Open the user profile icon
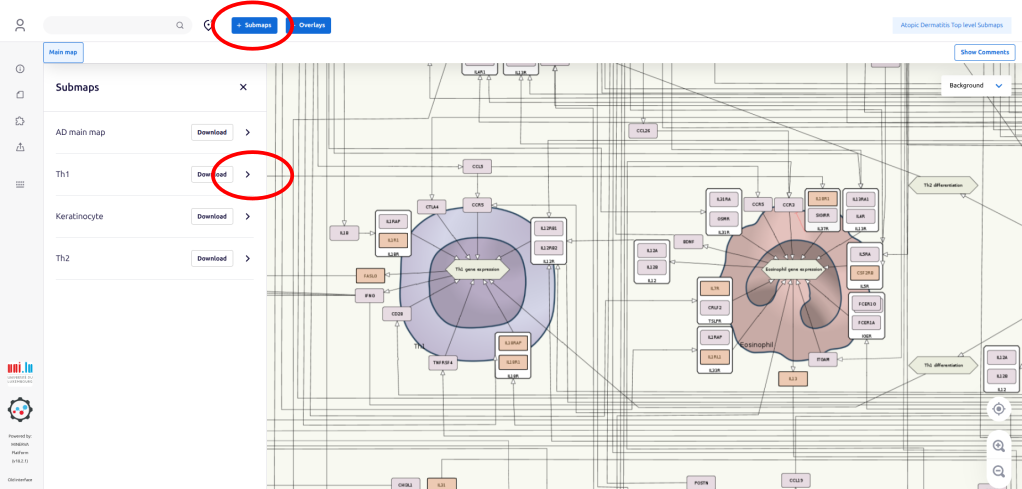Image resolution: width=1022 pixels, height=489 pixels. [20, 25]
